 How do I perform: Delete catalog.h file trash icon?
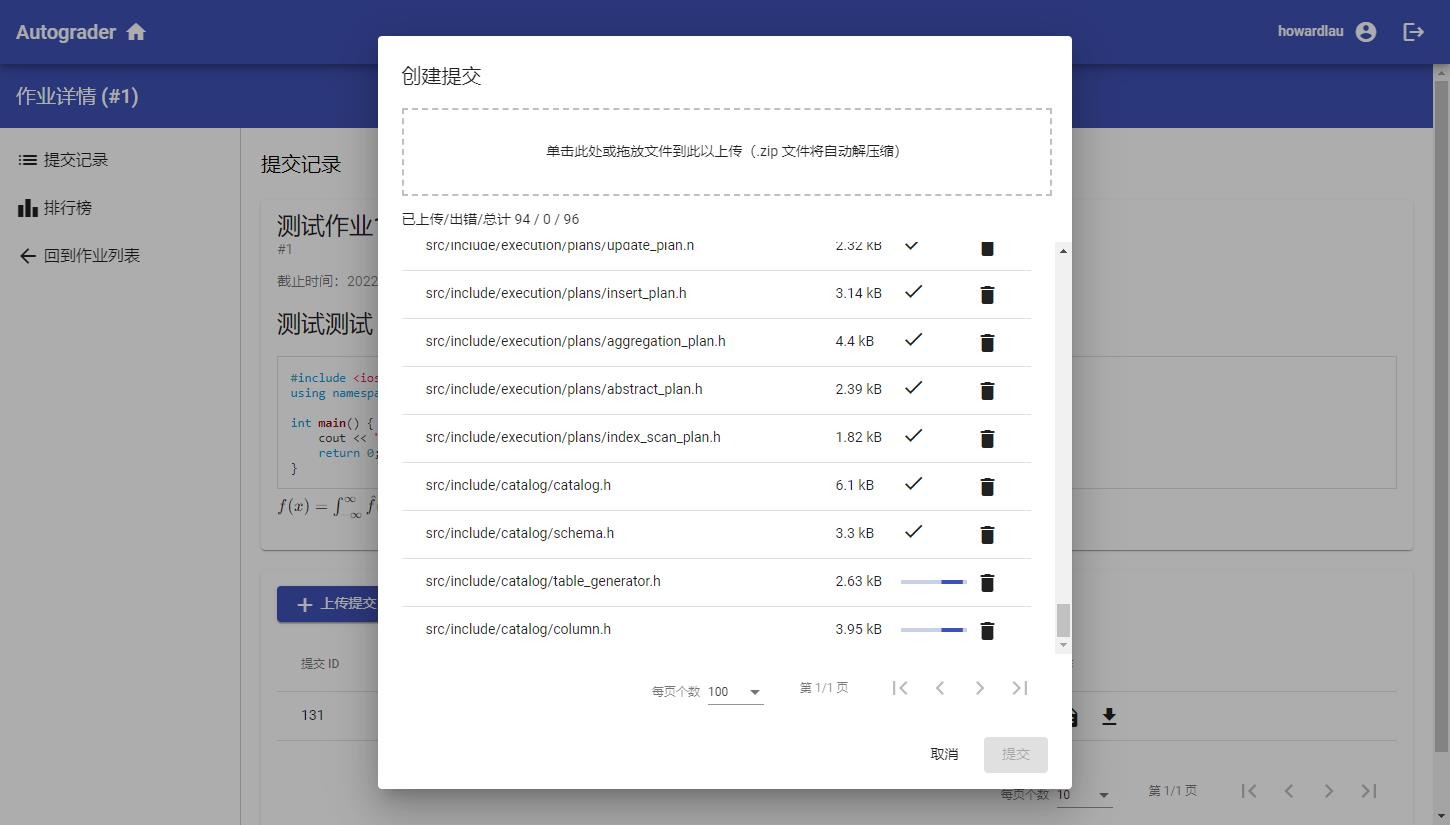[987, 486]
